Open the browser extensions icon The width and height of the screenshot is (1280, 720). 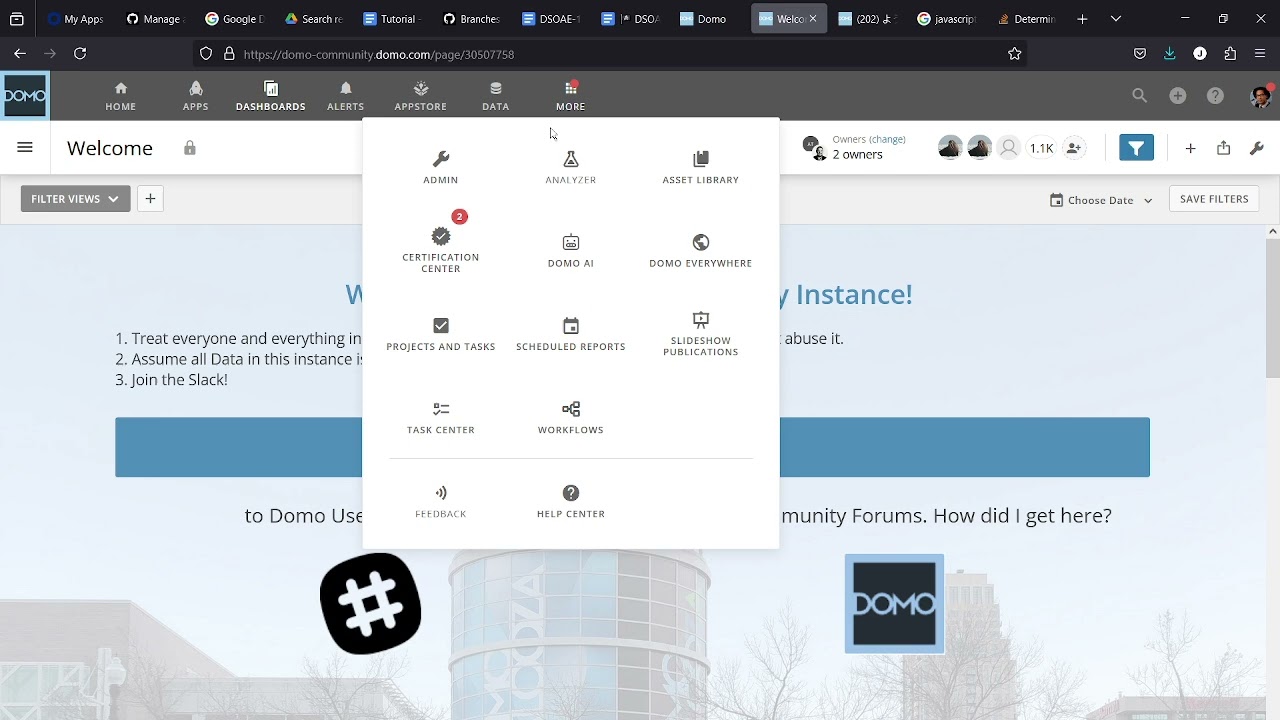point(1230,54)
